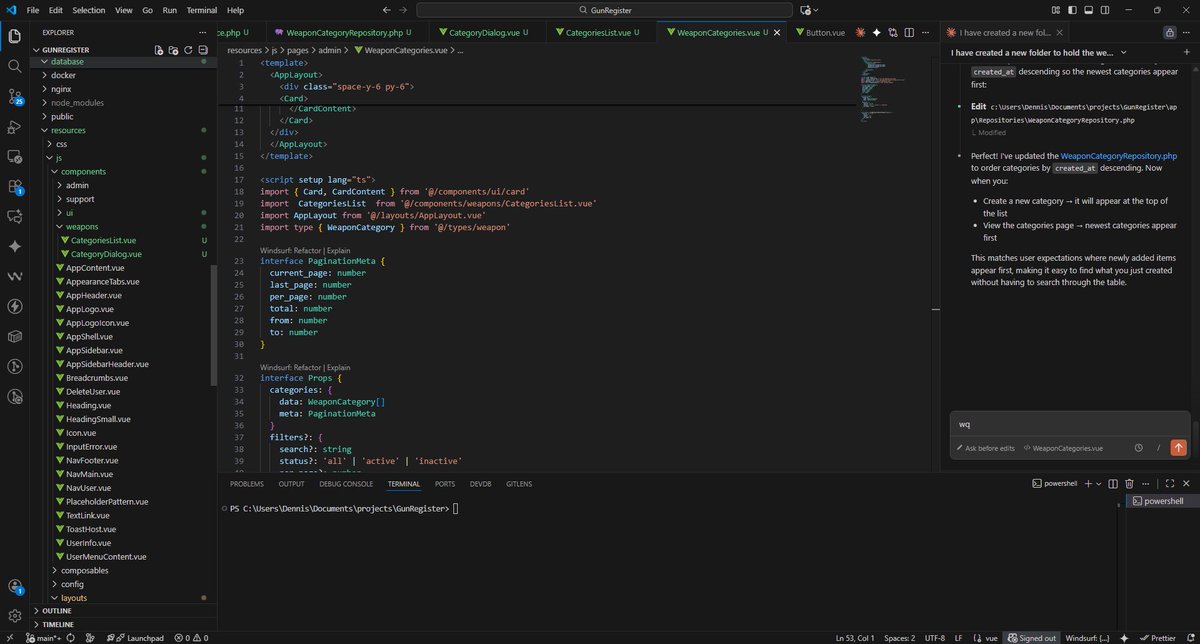This screenshot has height=644, width=1200.
Task: Open AppSidebar.vue in Explorer tree
Action: tap(94, 350)
